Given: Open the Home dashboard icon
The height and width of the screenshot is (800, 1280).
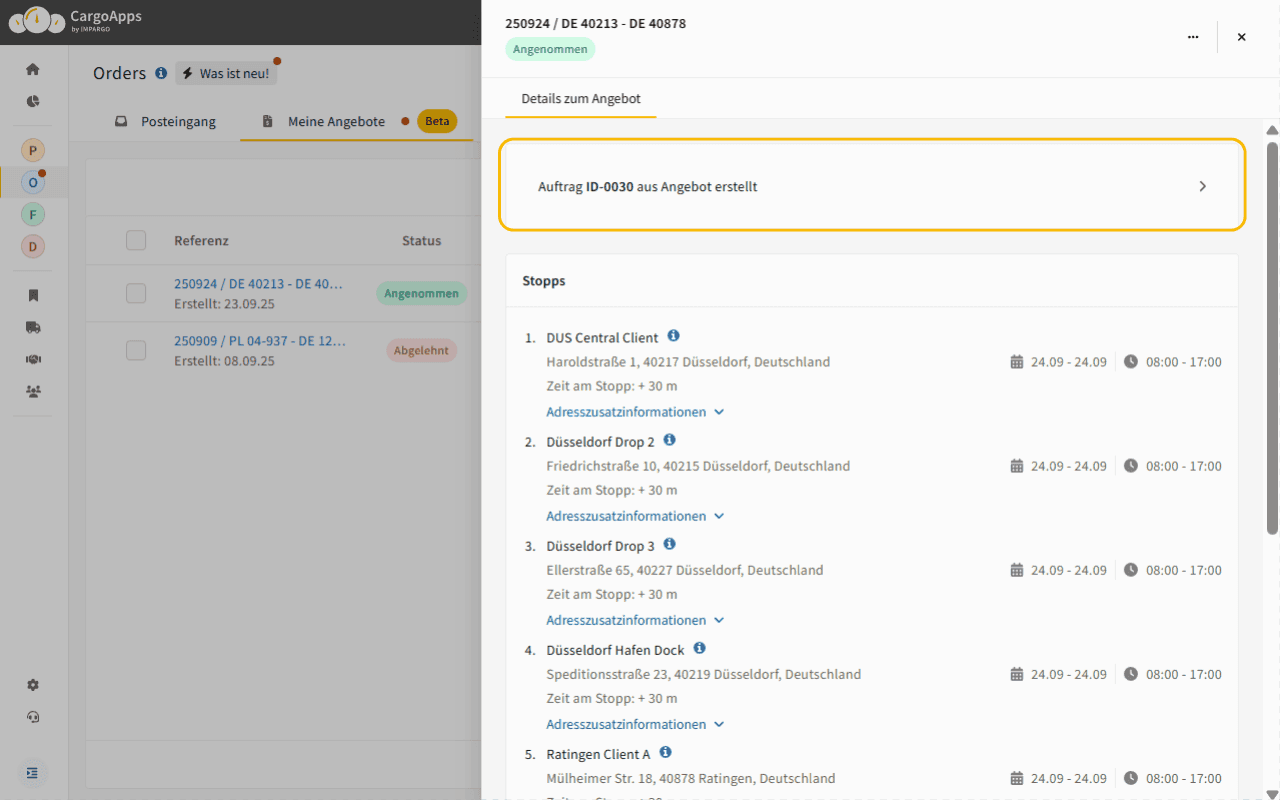Looking at the screenshot, I should point(32,68).
